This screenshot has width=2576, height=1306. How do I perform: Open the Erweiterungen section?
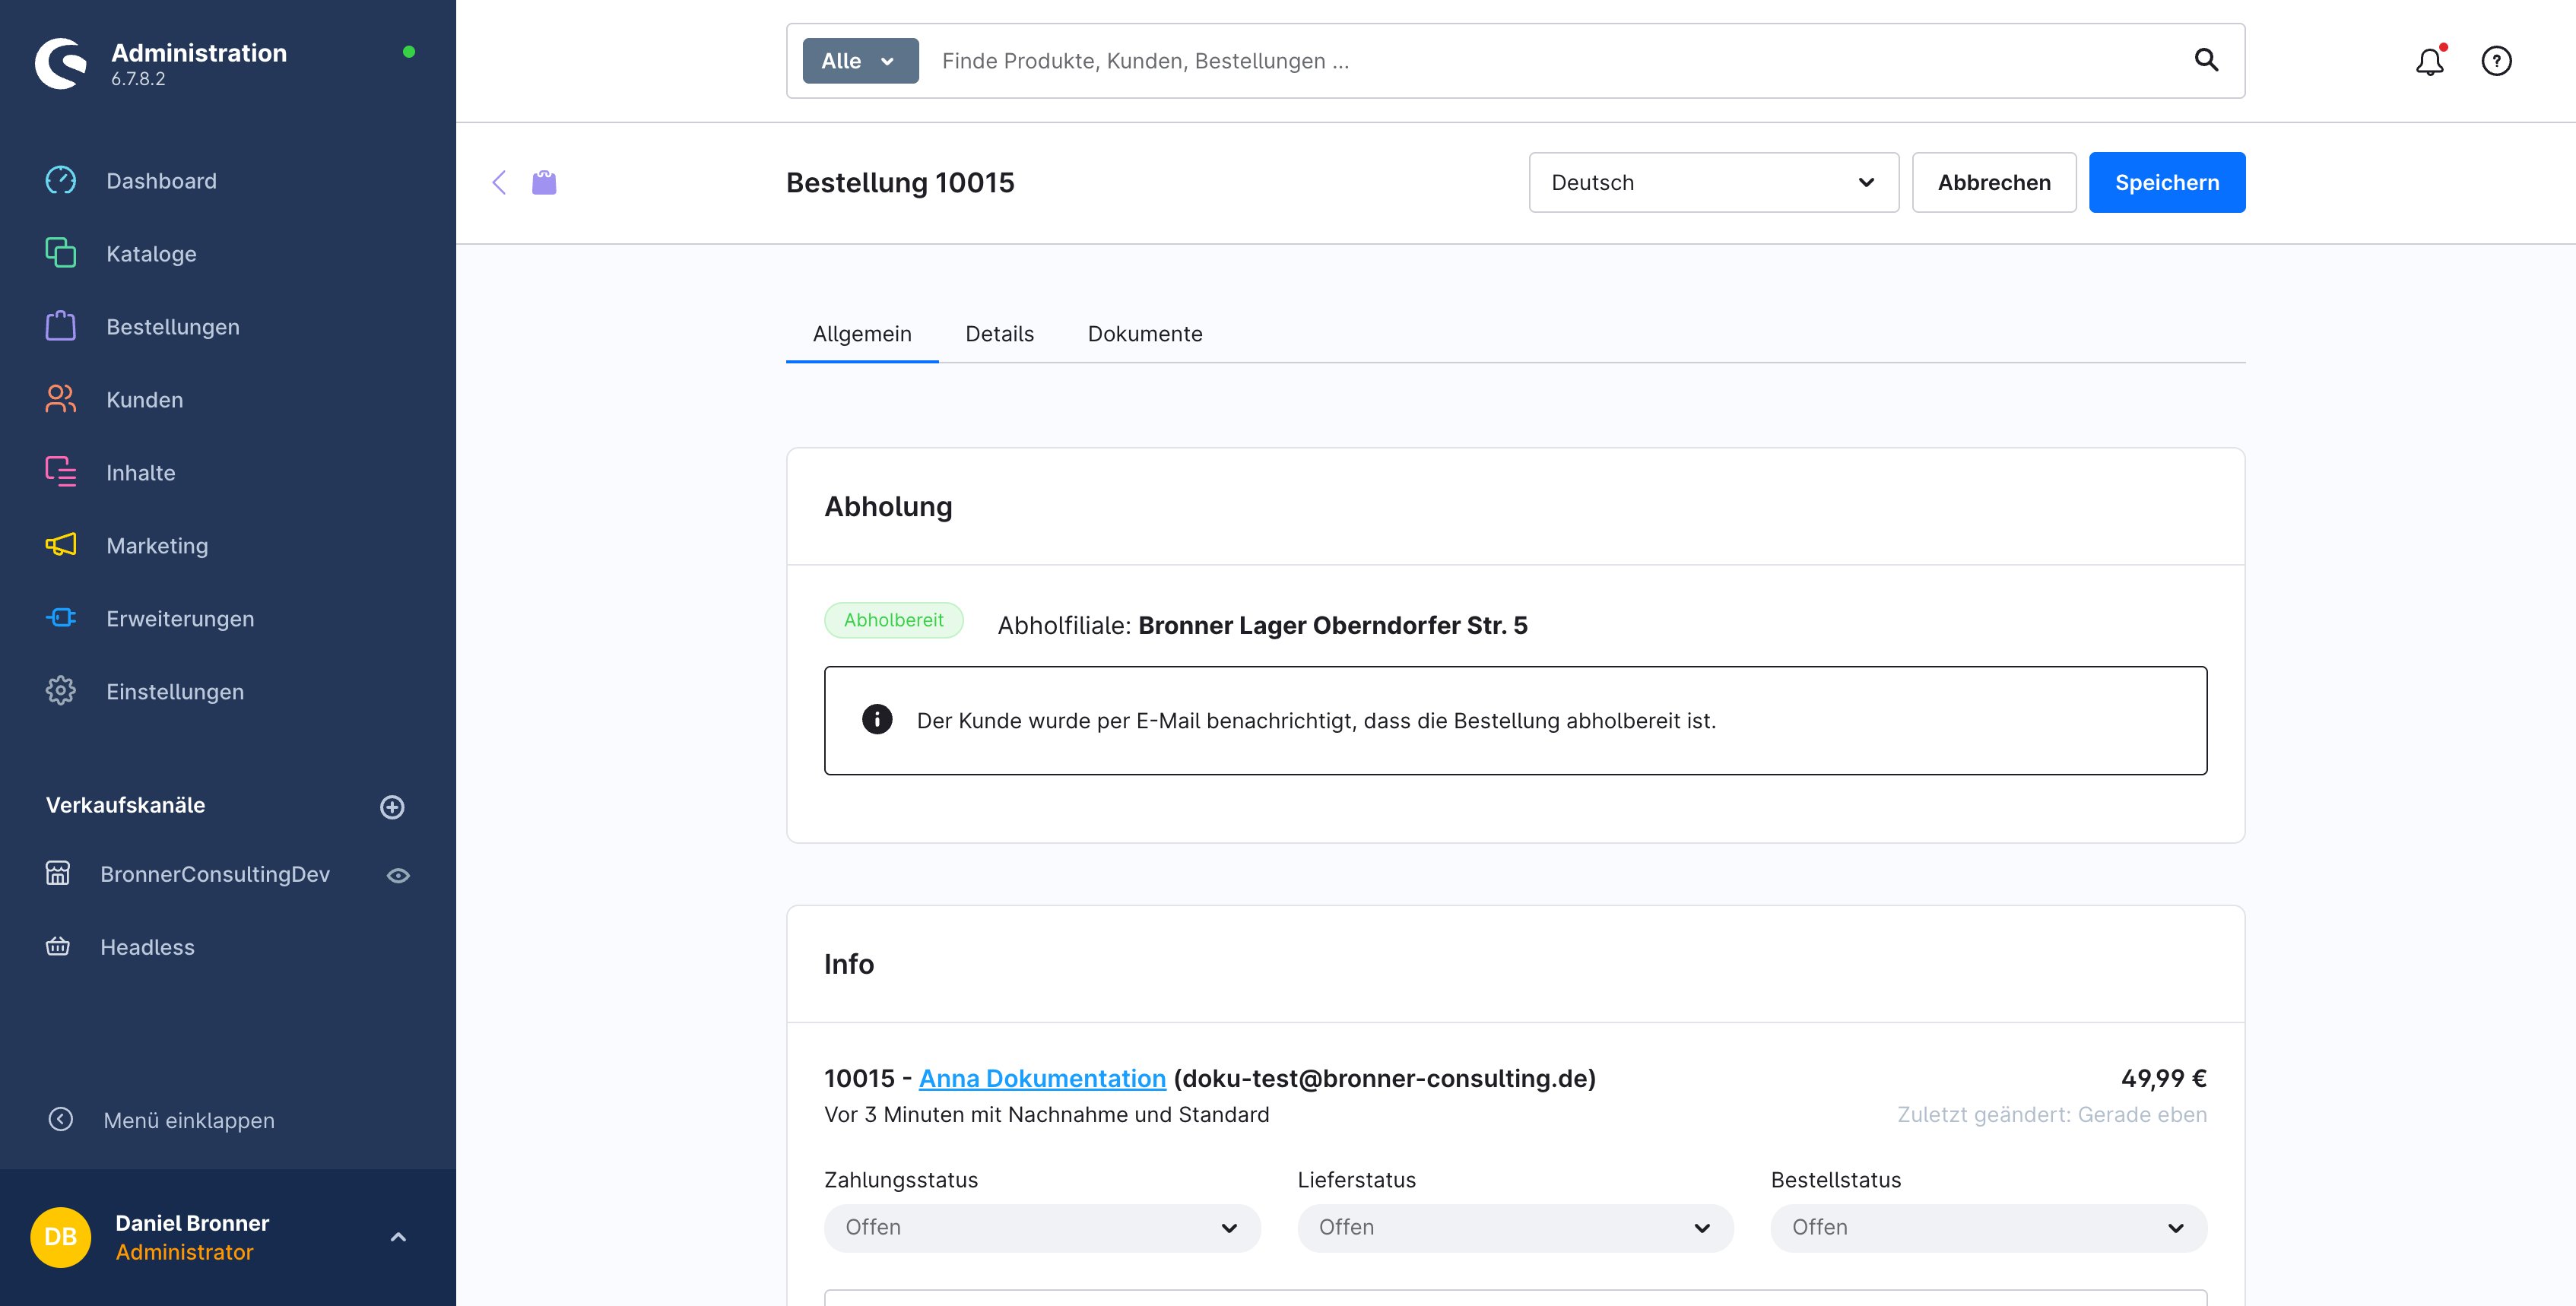pyautogui.click(x=180, y=618)
